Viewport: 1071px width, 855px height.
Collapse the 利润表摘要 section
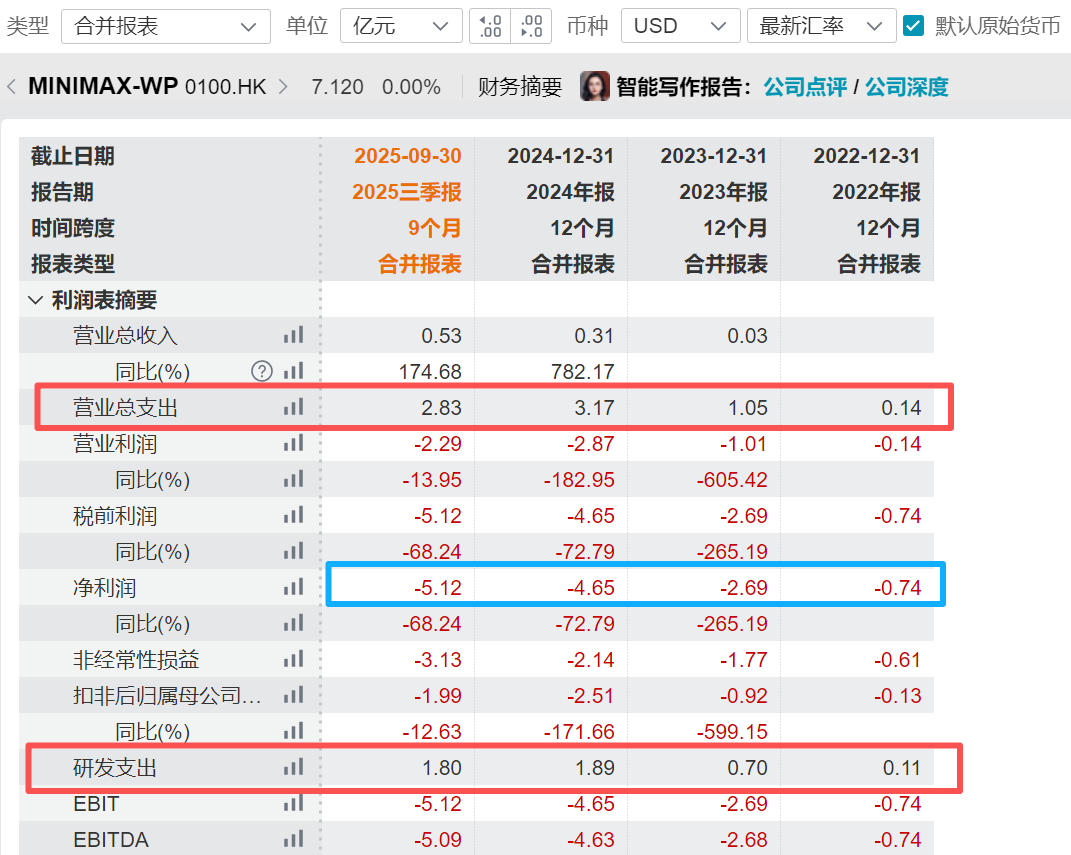(36, 300)
